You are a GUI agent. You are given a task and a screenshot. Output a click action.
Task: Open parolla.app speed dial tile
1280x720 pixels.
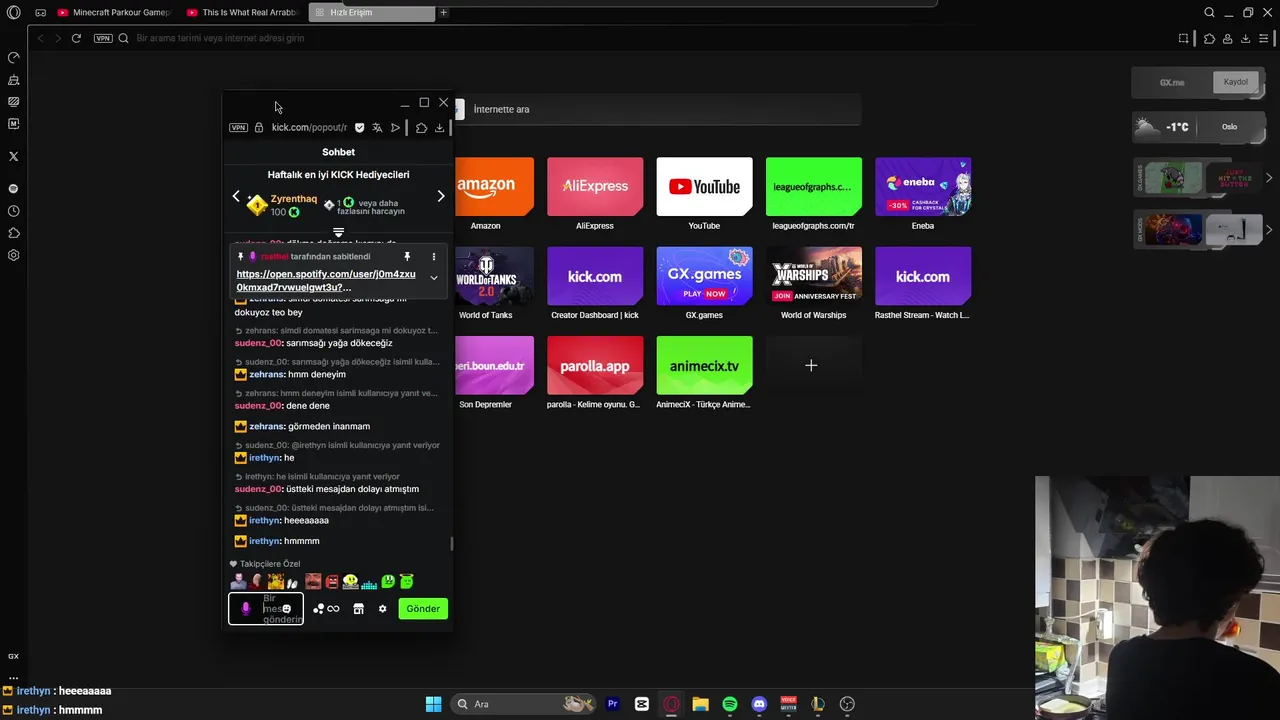click(x=595, y=366)
